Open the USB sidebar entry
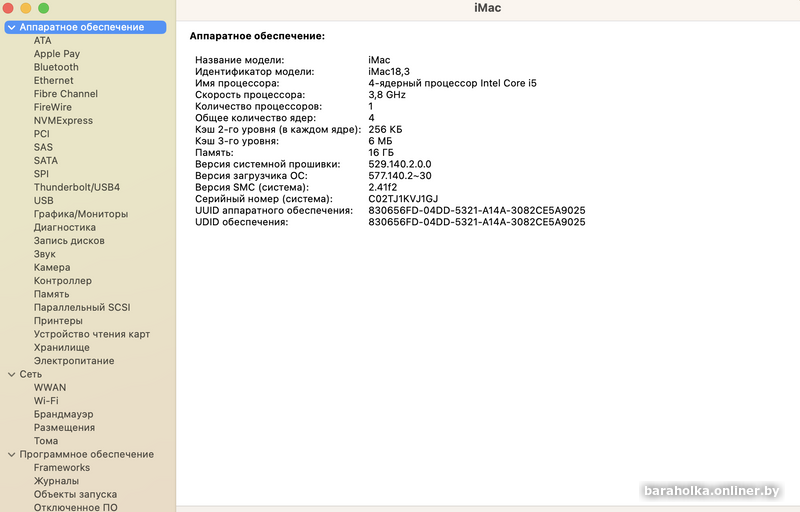800x512 pixels. 43,200
